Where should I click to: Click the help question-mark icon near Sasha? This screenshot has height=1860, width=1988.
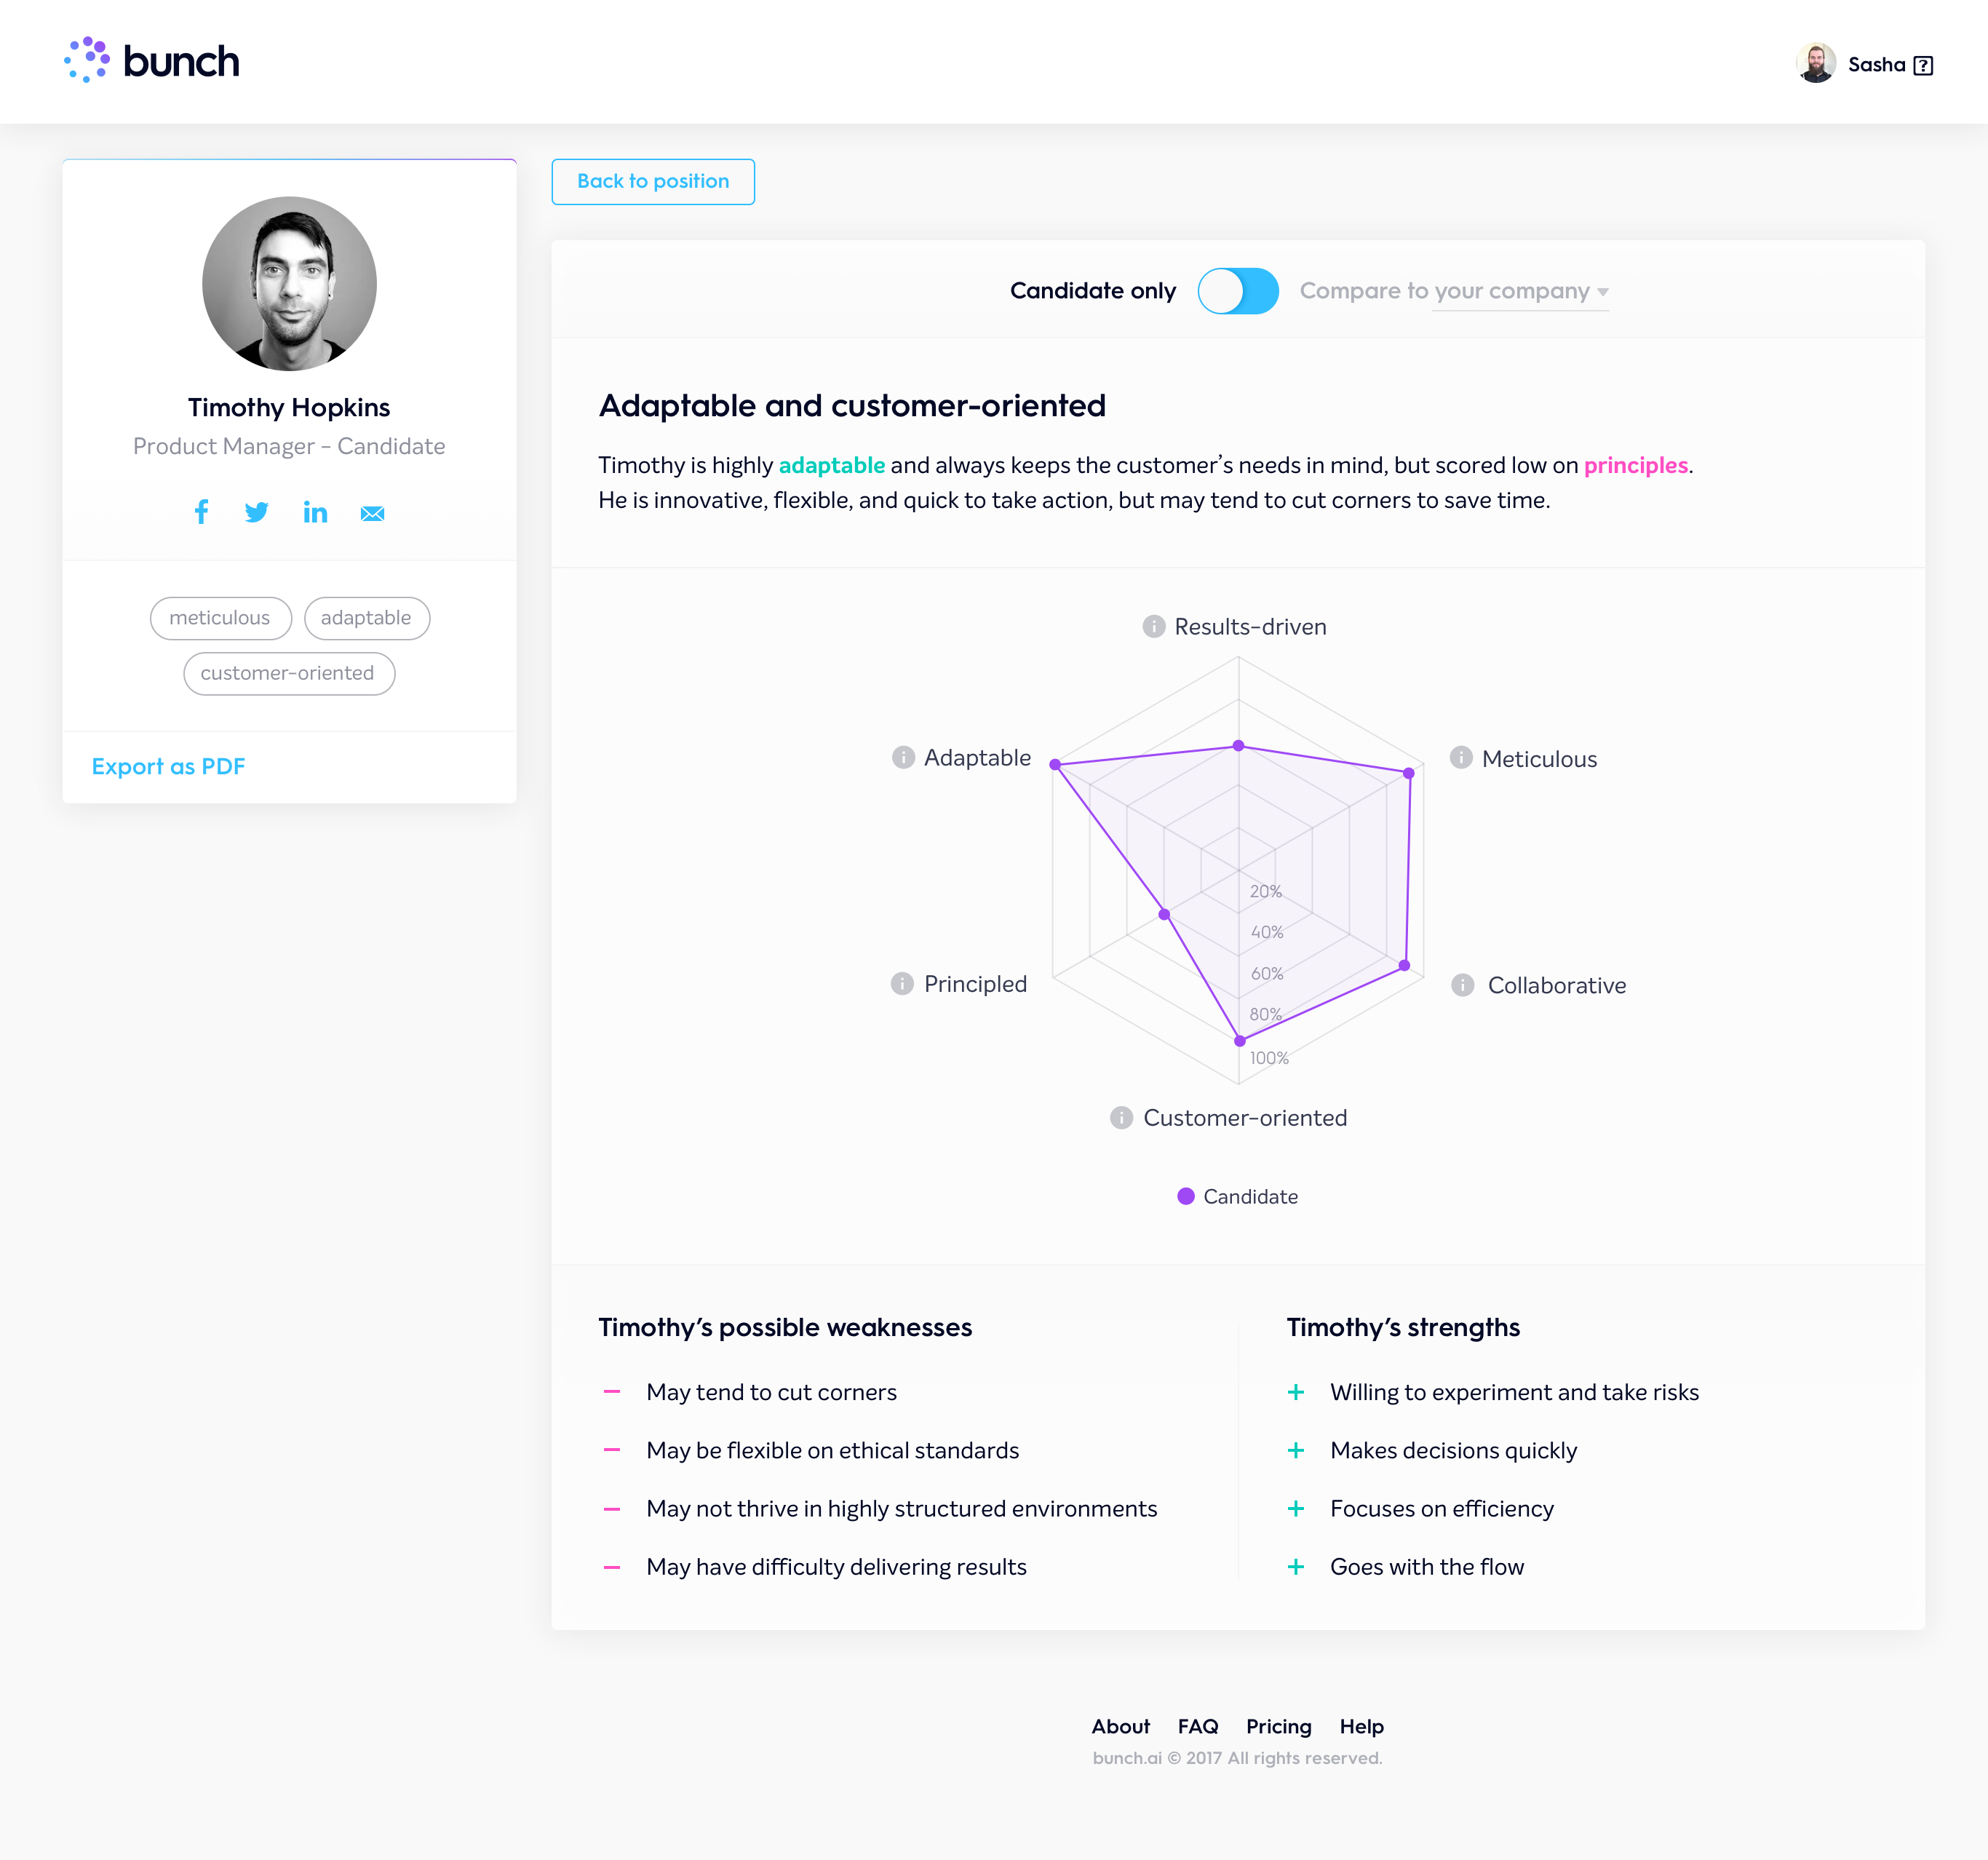[x=1922, y=65]
